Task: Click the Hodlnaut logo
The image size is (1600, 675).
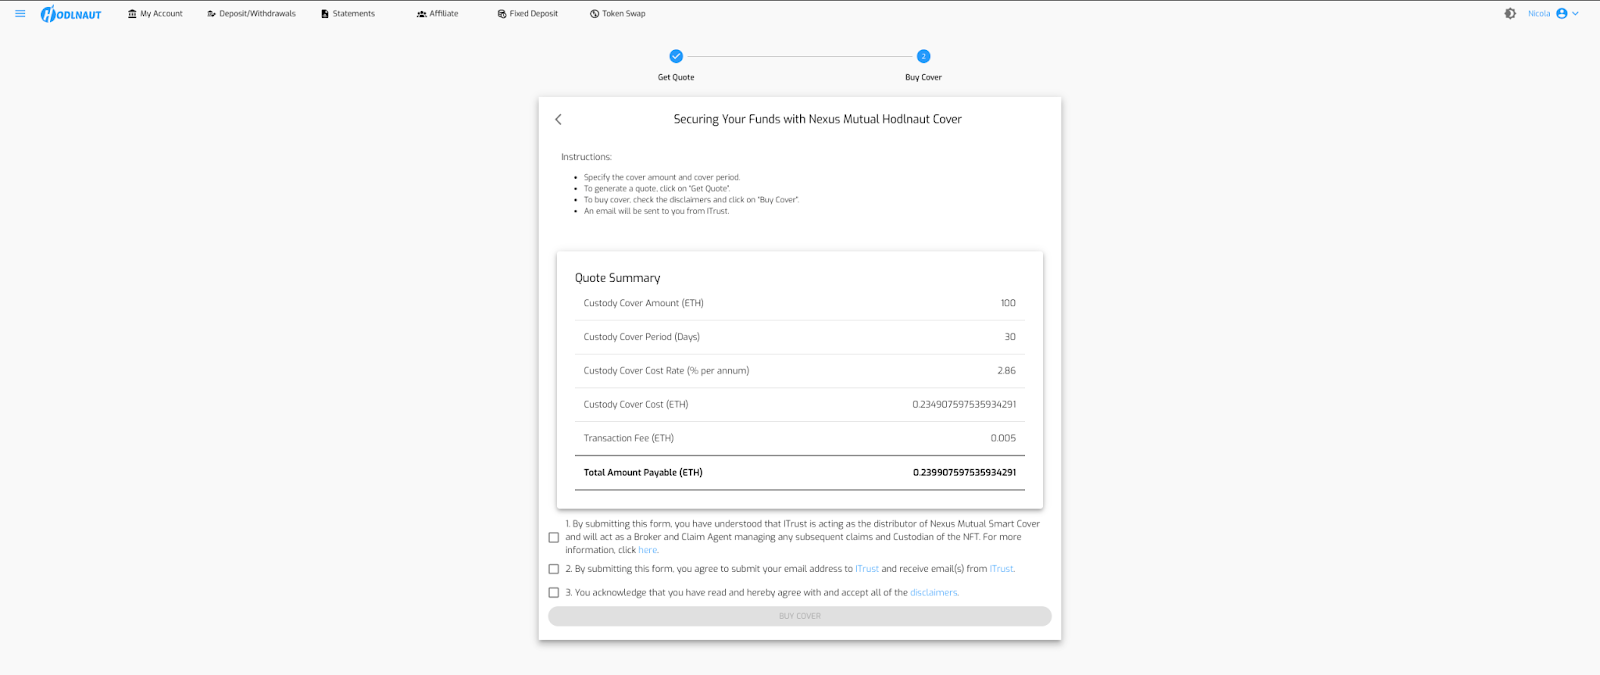Action: point(71,14)
